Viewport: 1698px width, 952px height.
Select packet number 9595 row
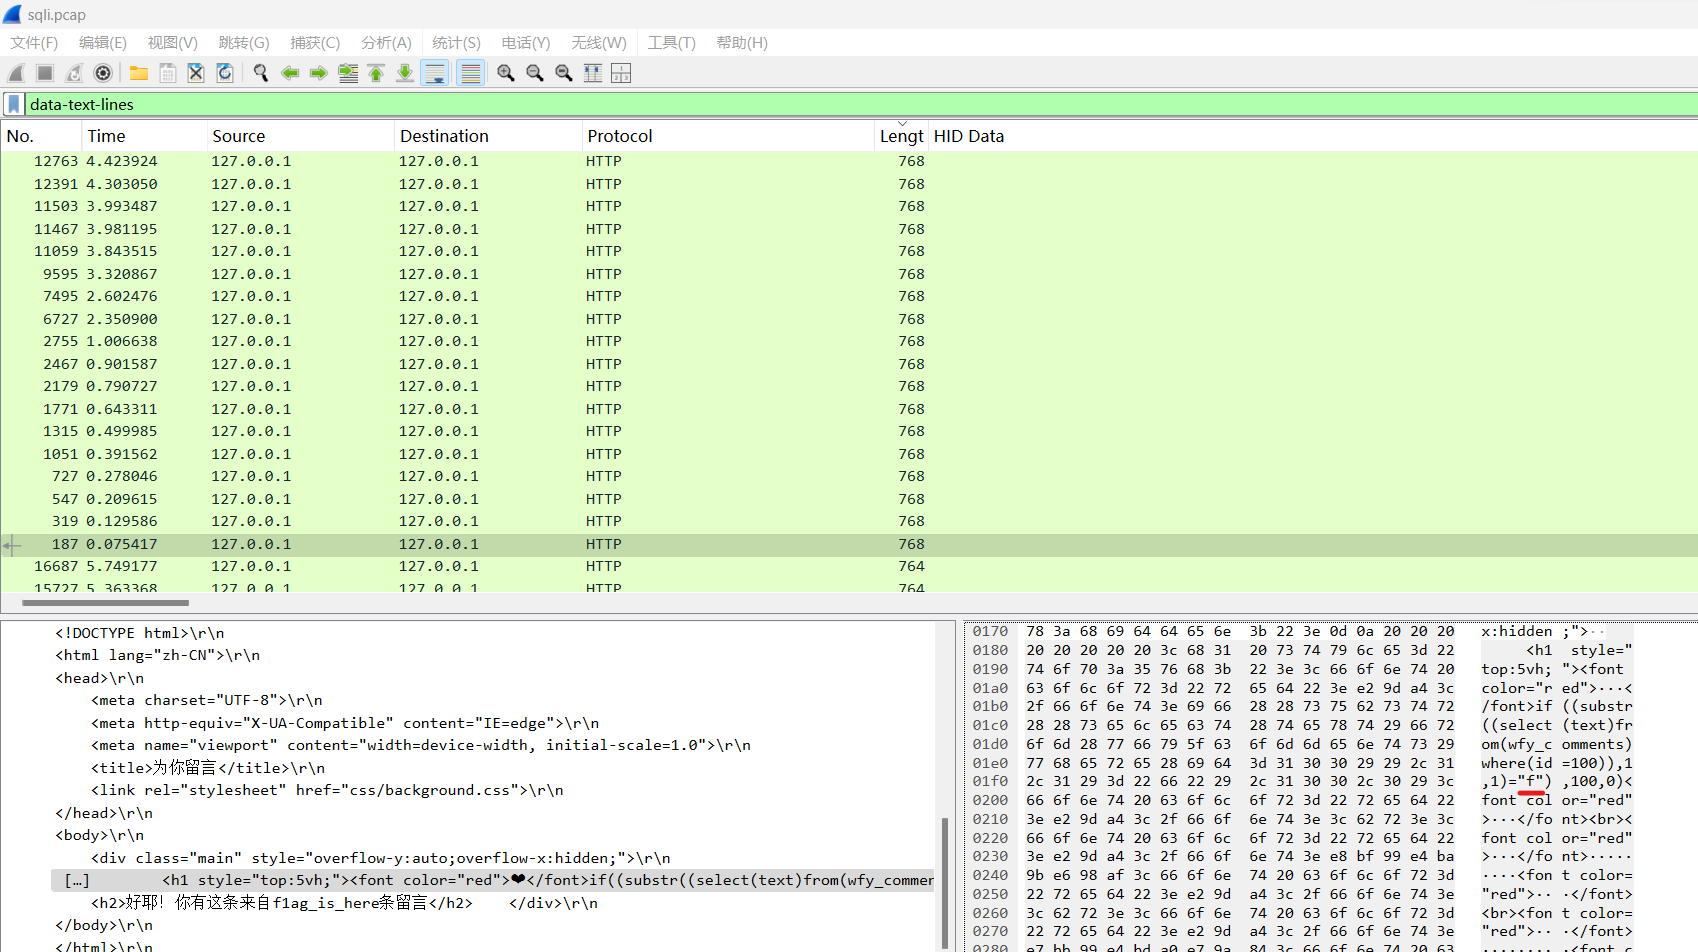tap(849, 274)
